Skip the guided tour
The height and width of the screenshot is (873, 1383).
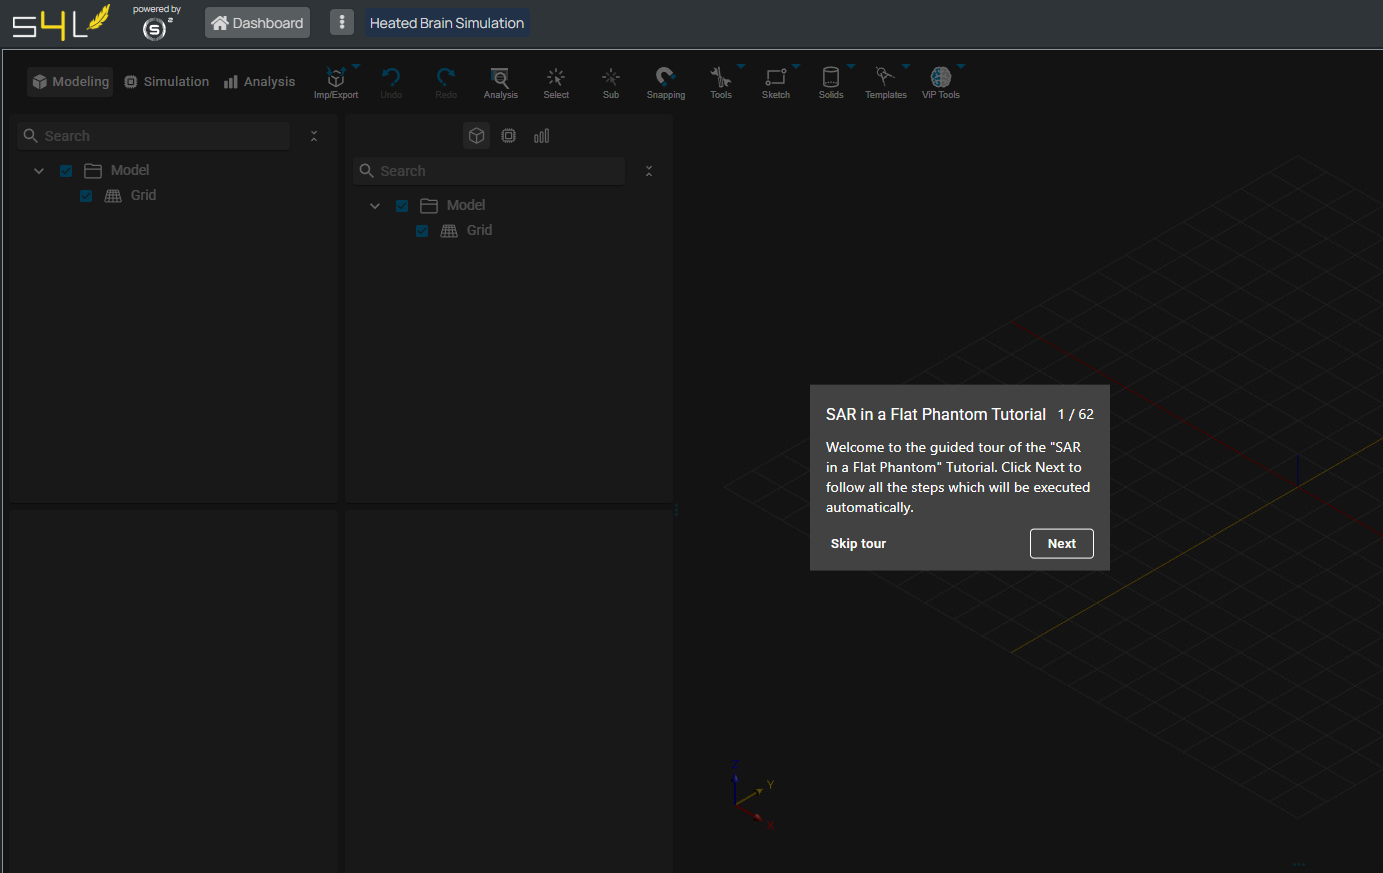click(x=858, y=544)
